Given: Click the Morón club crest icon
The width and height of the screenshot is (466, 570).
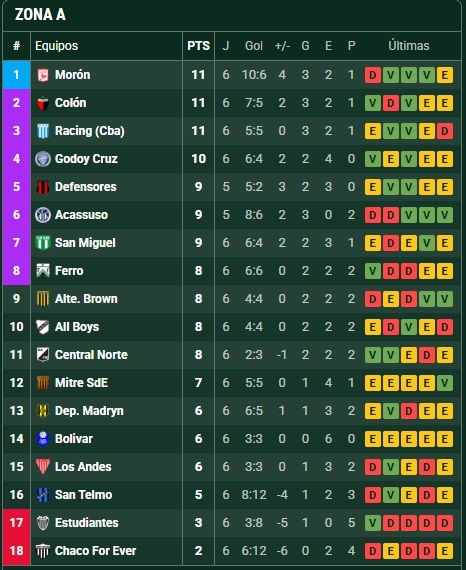Looking at the screenshot, I should coord(43,75).
